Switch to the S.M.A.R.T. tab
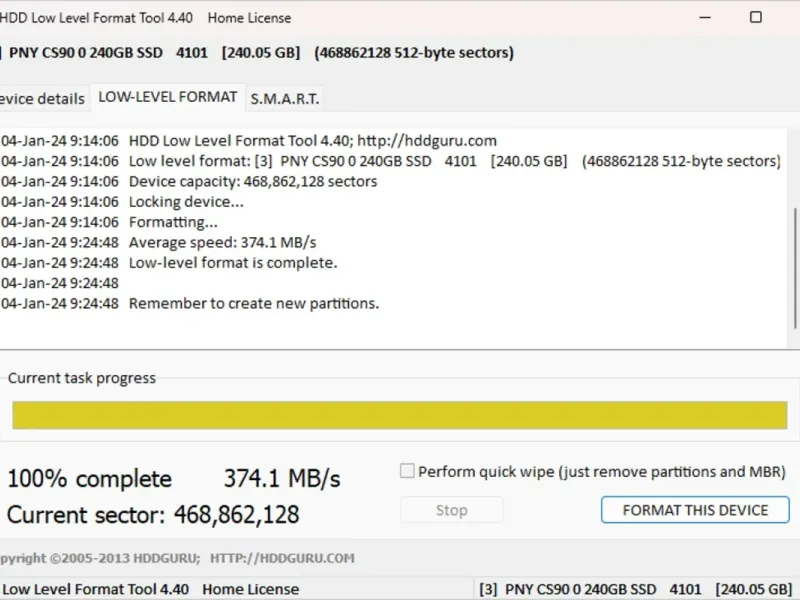The height and width of the screenshot is (600, 800). click(284, 98)
